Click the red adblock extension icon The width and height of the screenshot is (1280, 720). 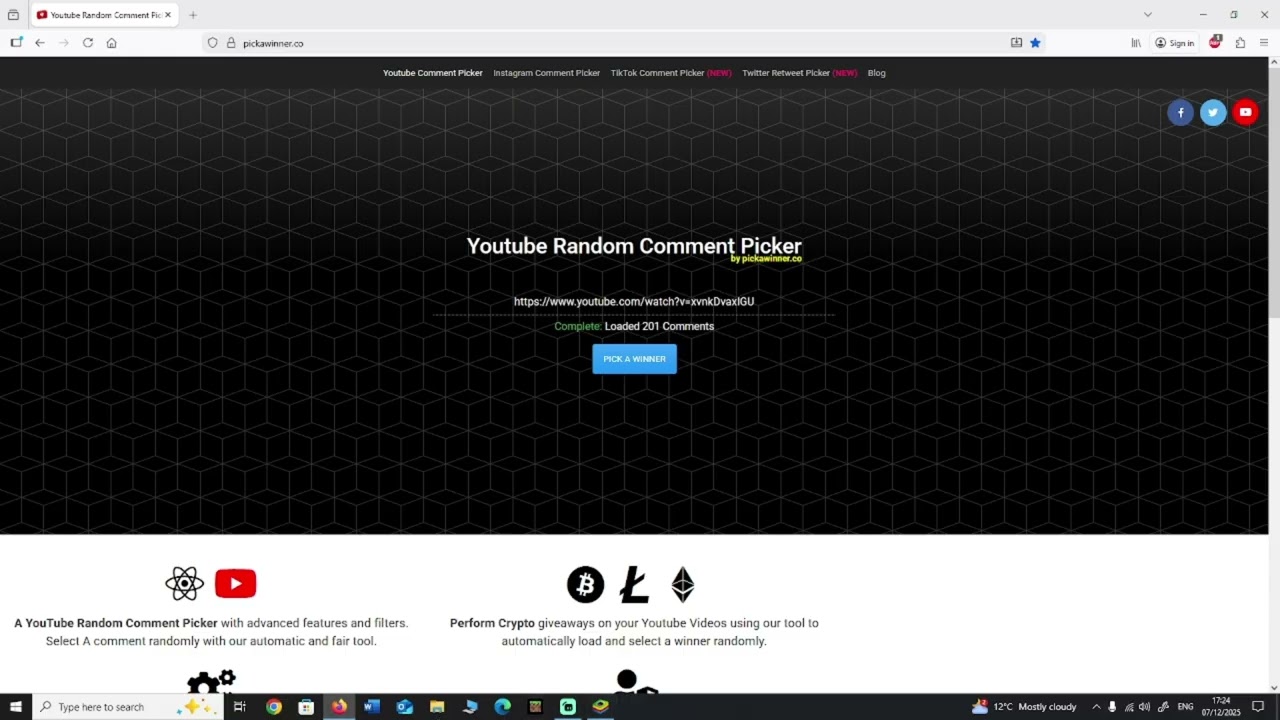pos(1215,42)
